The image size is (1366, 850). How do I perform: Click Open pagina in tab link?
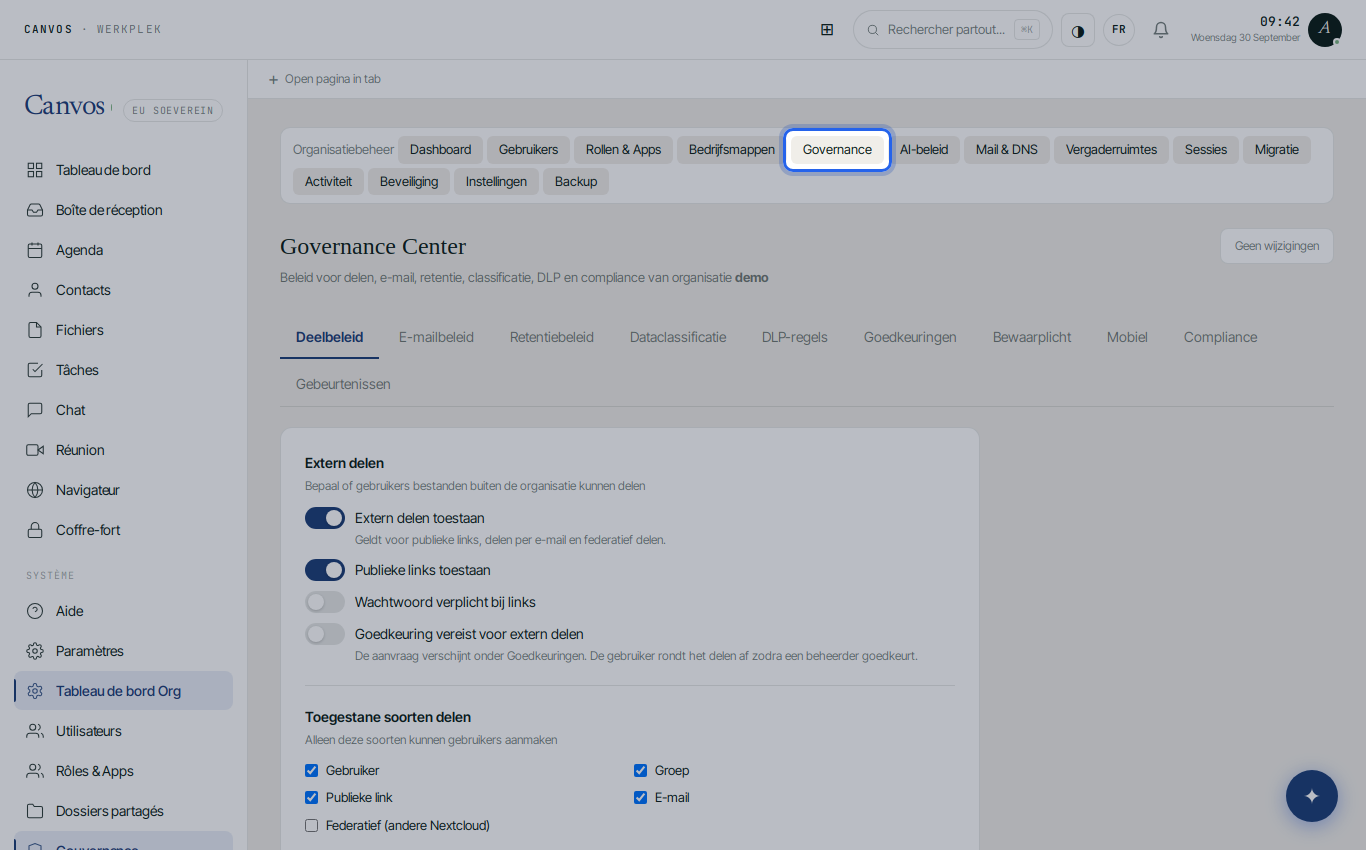(x=325, y=79)
